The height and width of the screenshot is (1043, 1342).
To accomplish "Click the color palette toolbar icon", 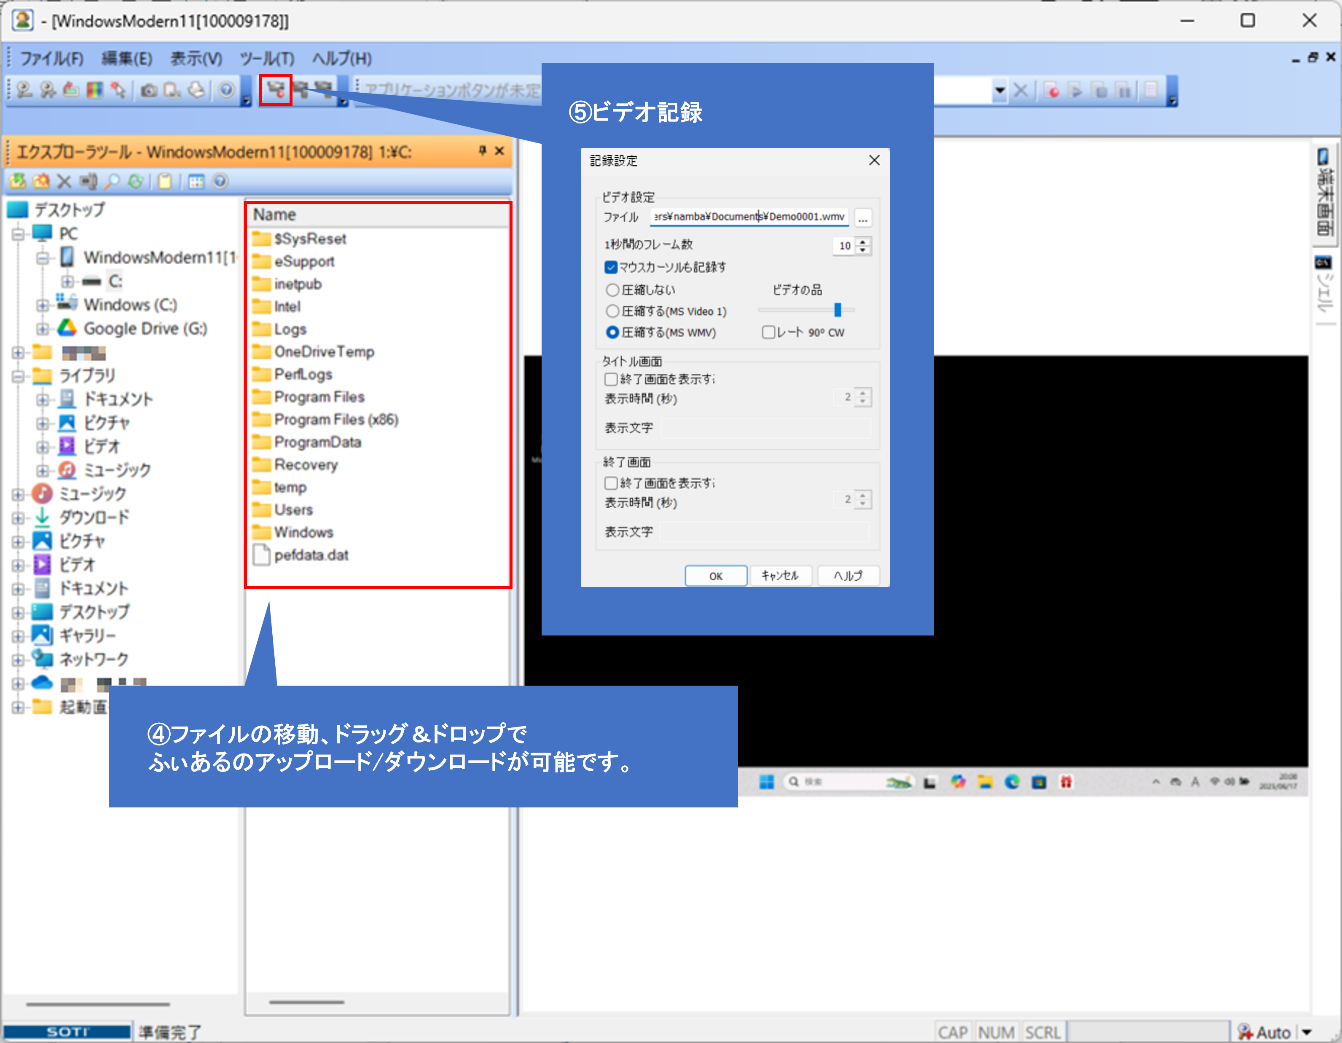I will coord(95,90).
